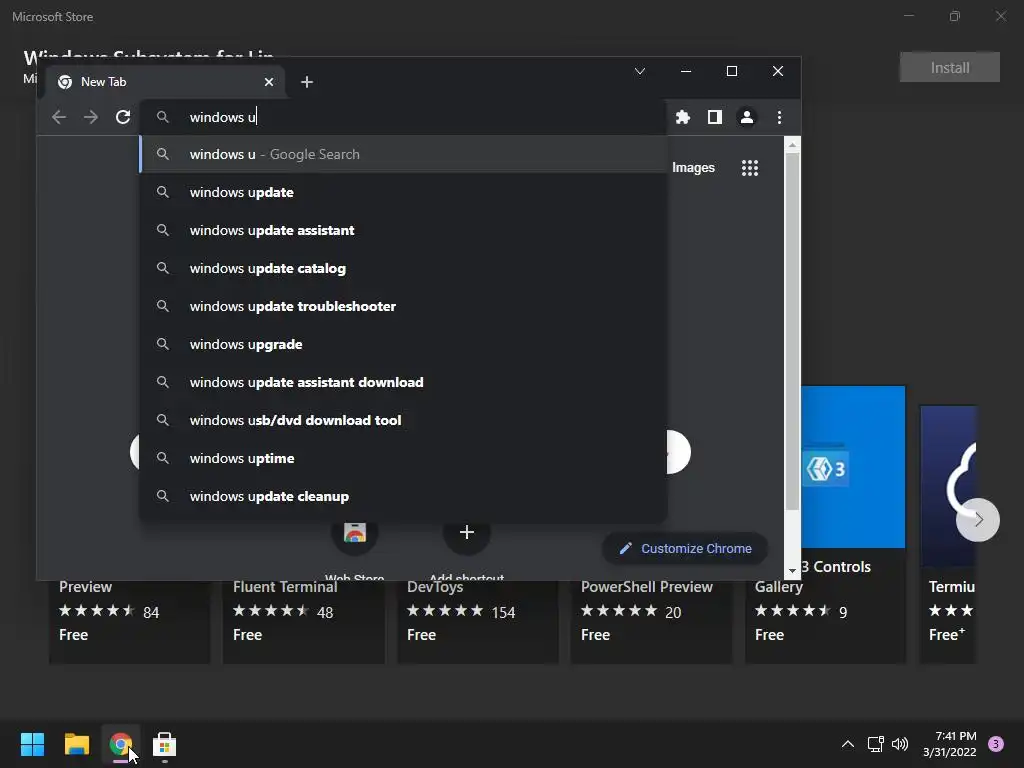This screenshot has height=768, width=1024.
Task: Click Customize Chrome button
Action: pyautogui.click(x=684, y=549)
